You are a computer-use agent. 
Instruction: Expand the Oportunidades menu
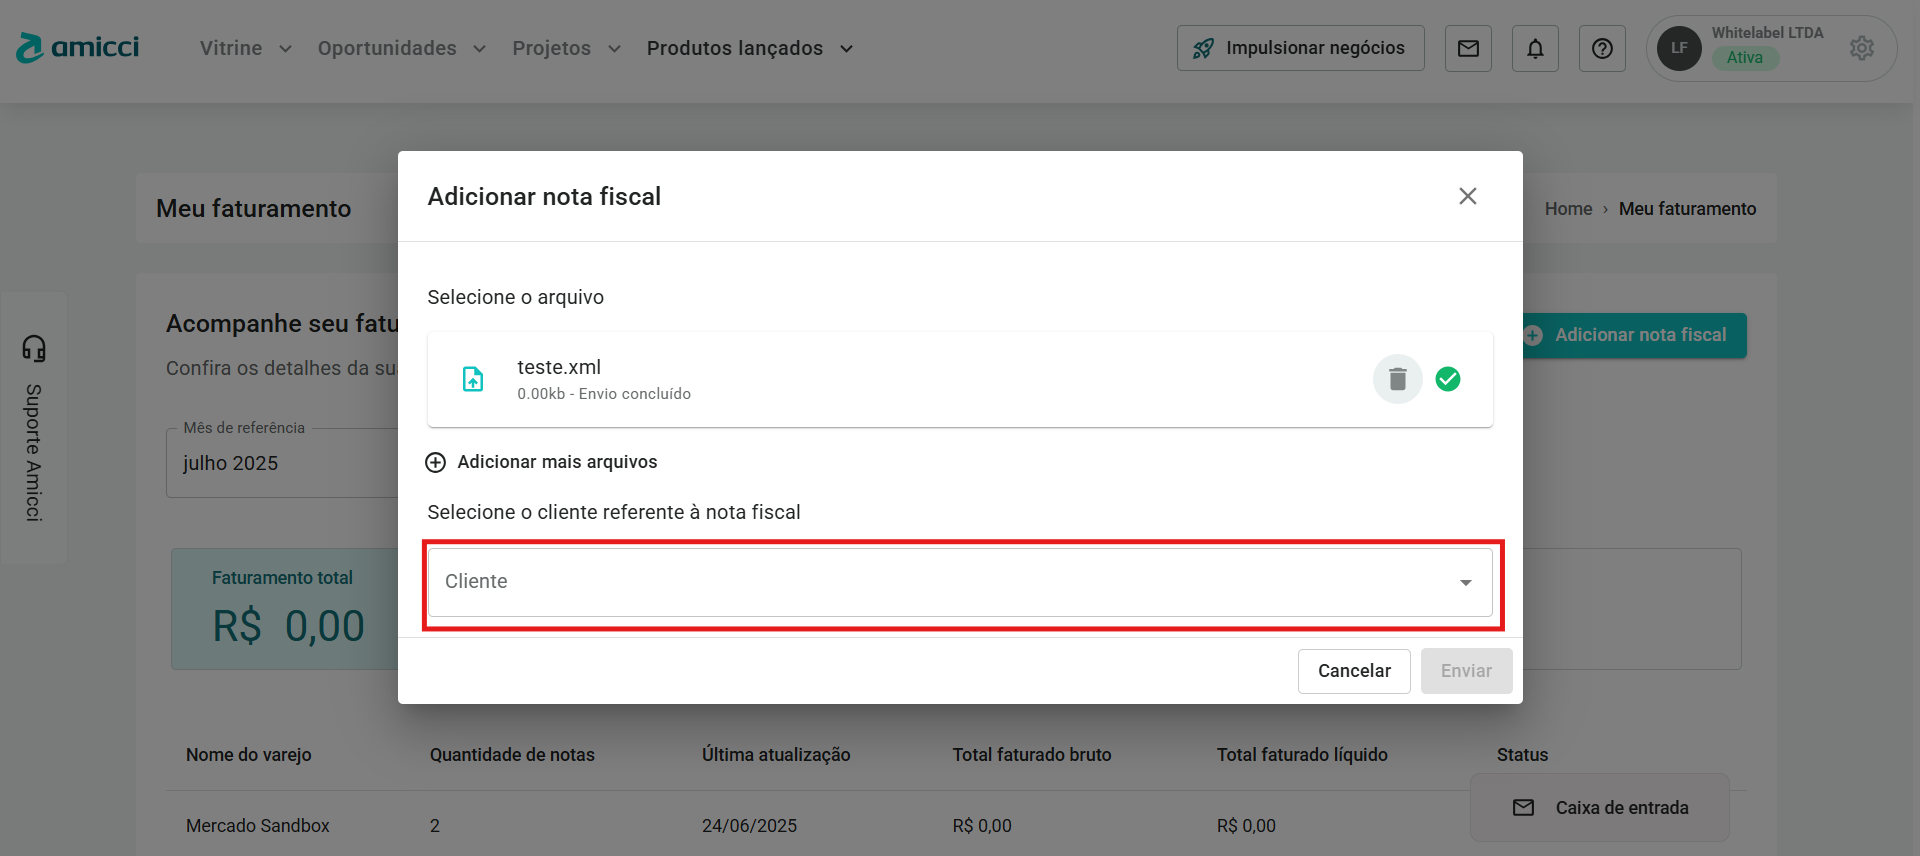pos(401,48)
